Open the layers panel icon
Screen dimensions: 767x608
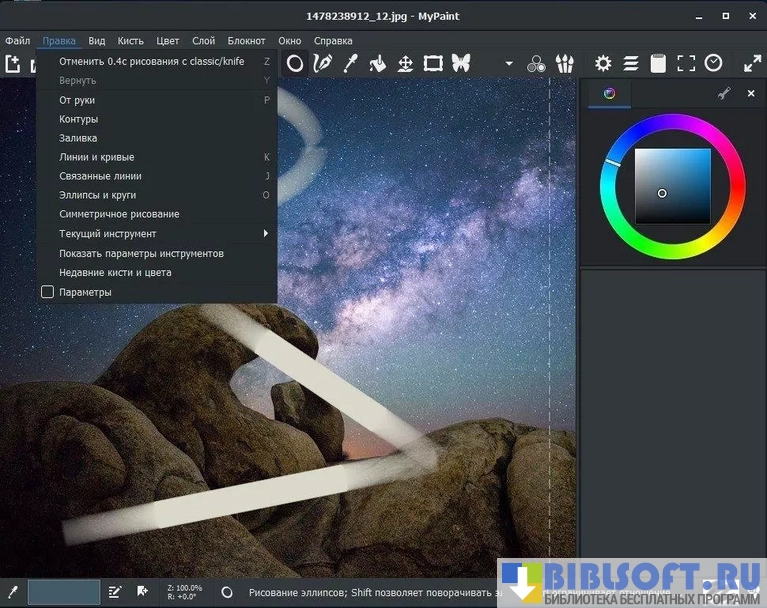[631, 63]
